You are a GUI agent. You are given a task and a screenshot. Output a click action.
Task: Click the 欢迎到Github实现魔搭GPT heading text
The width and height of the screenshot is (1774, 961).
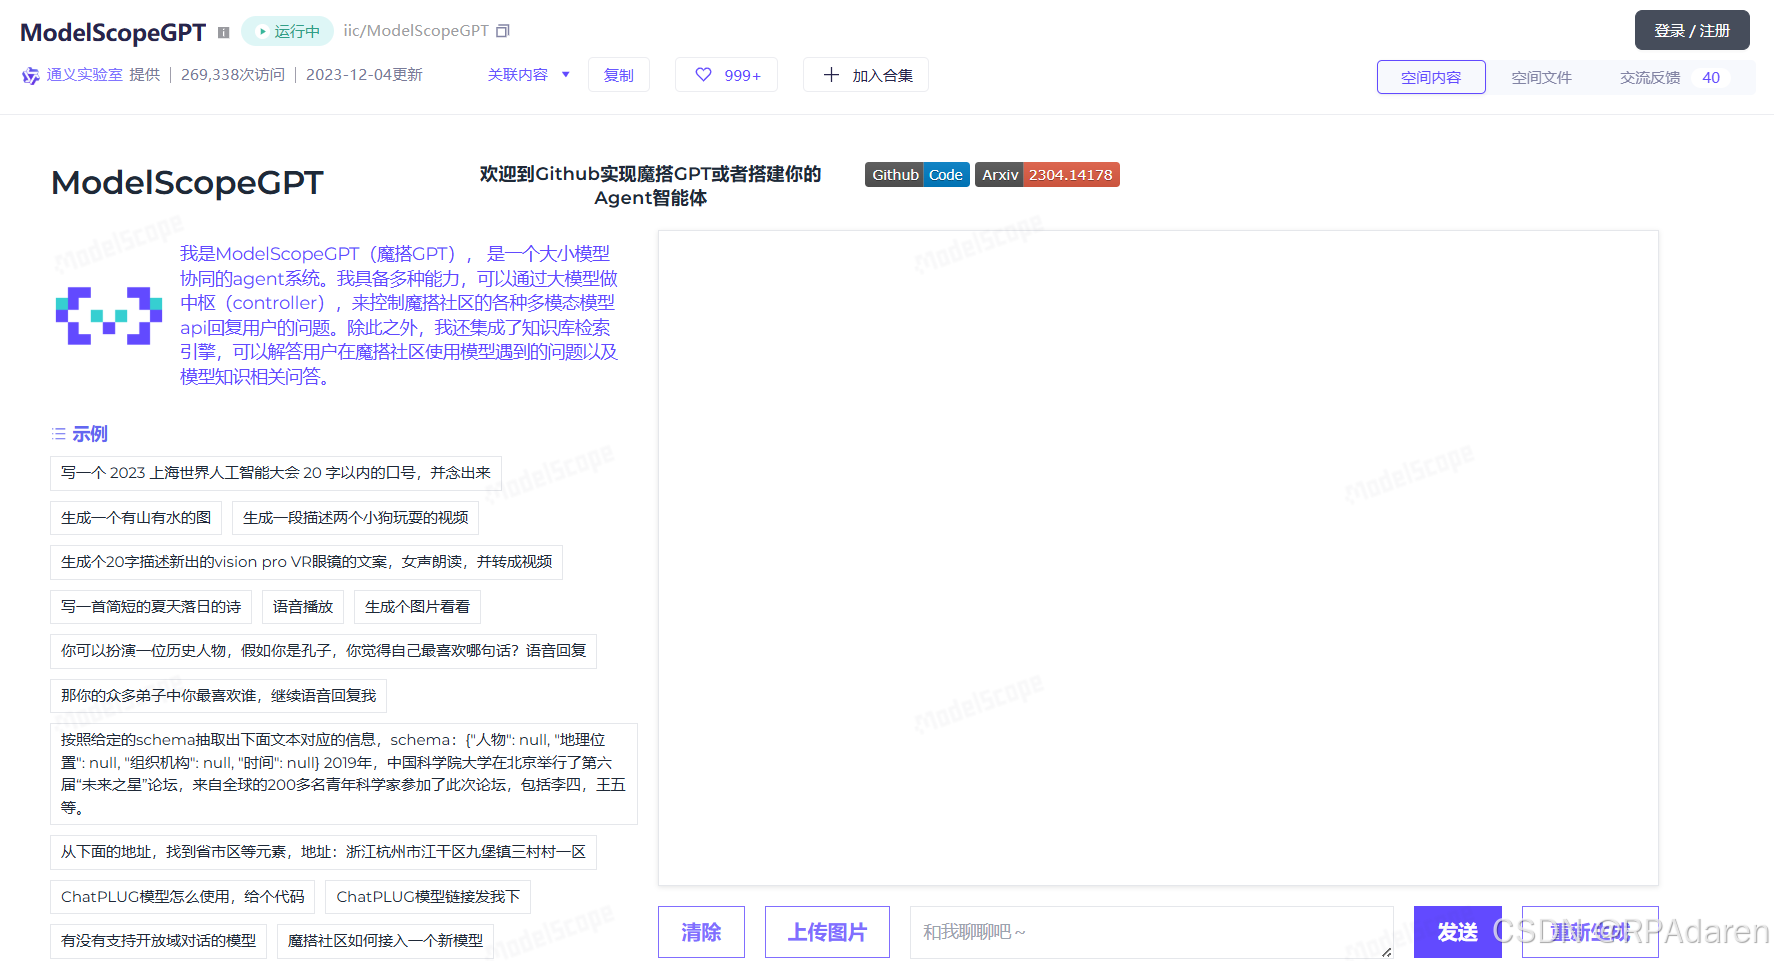click(650, 185)
